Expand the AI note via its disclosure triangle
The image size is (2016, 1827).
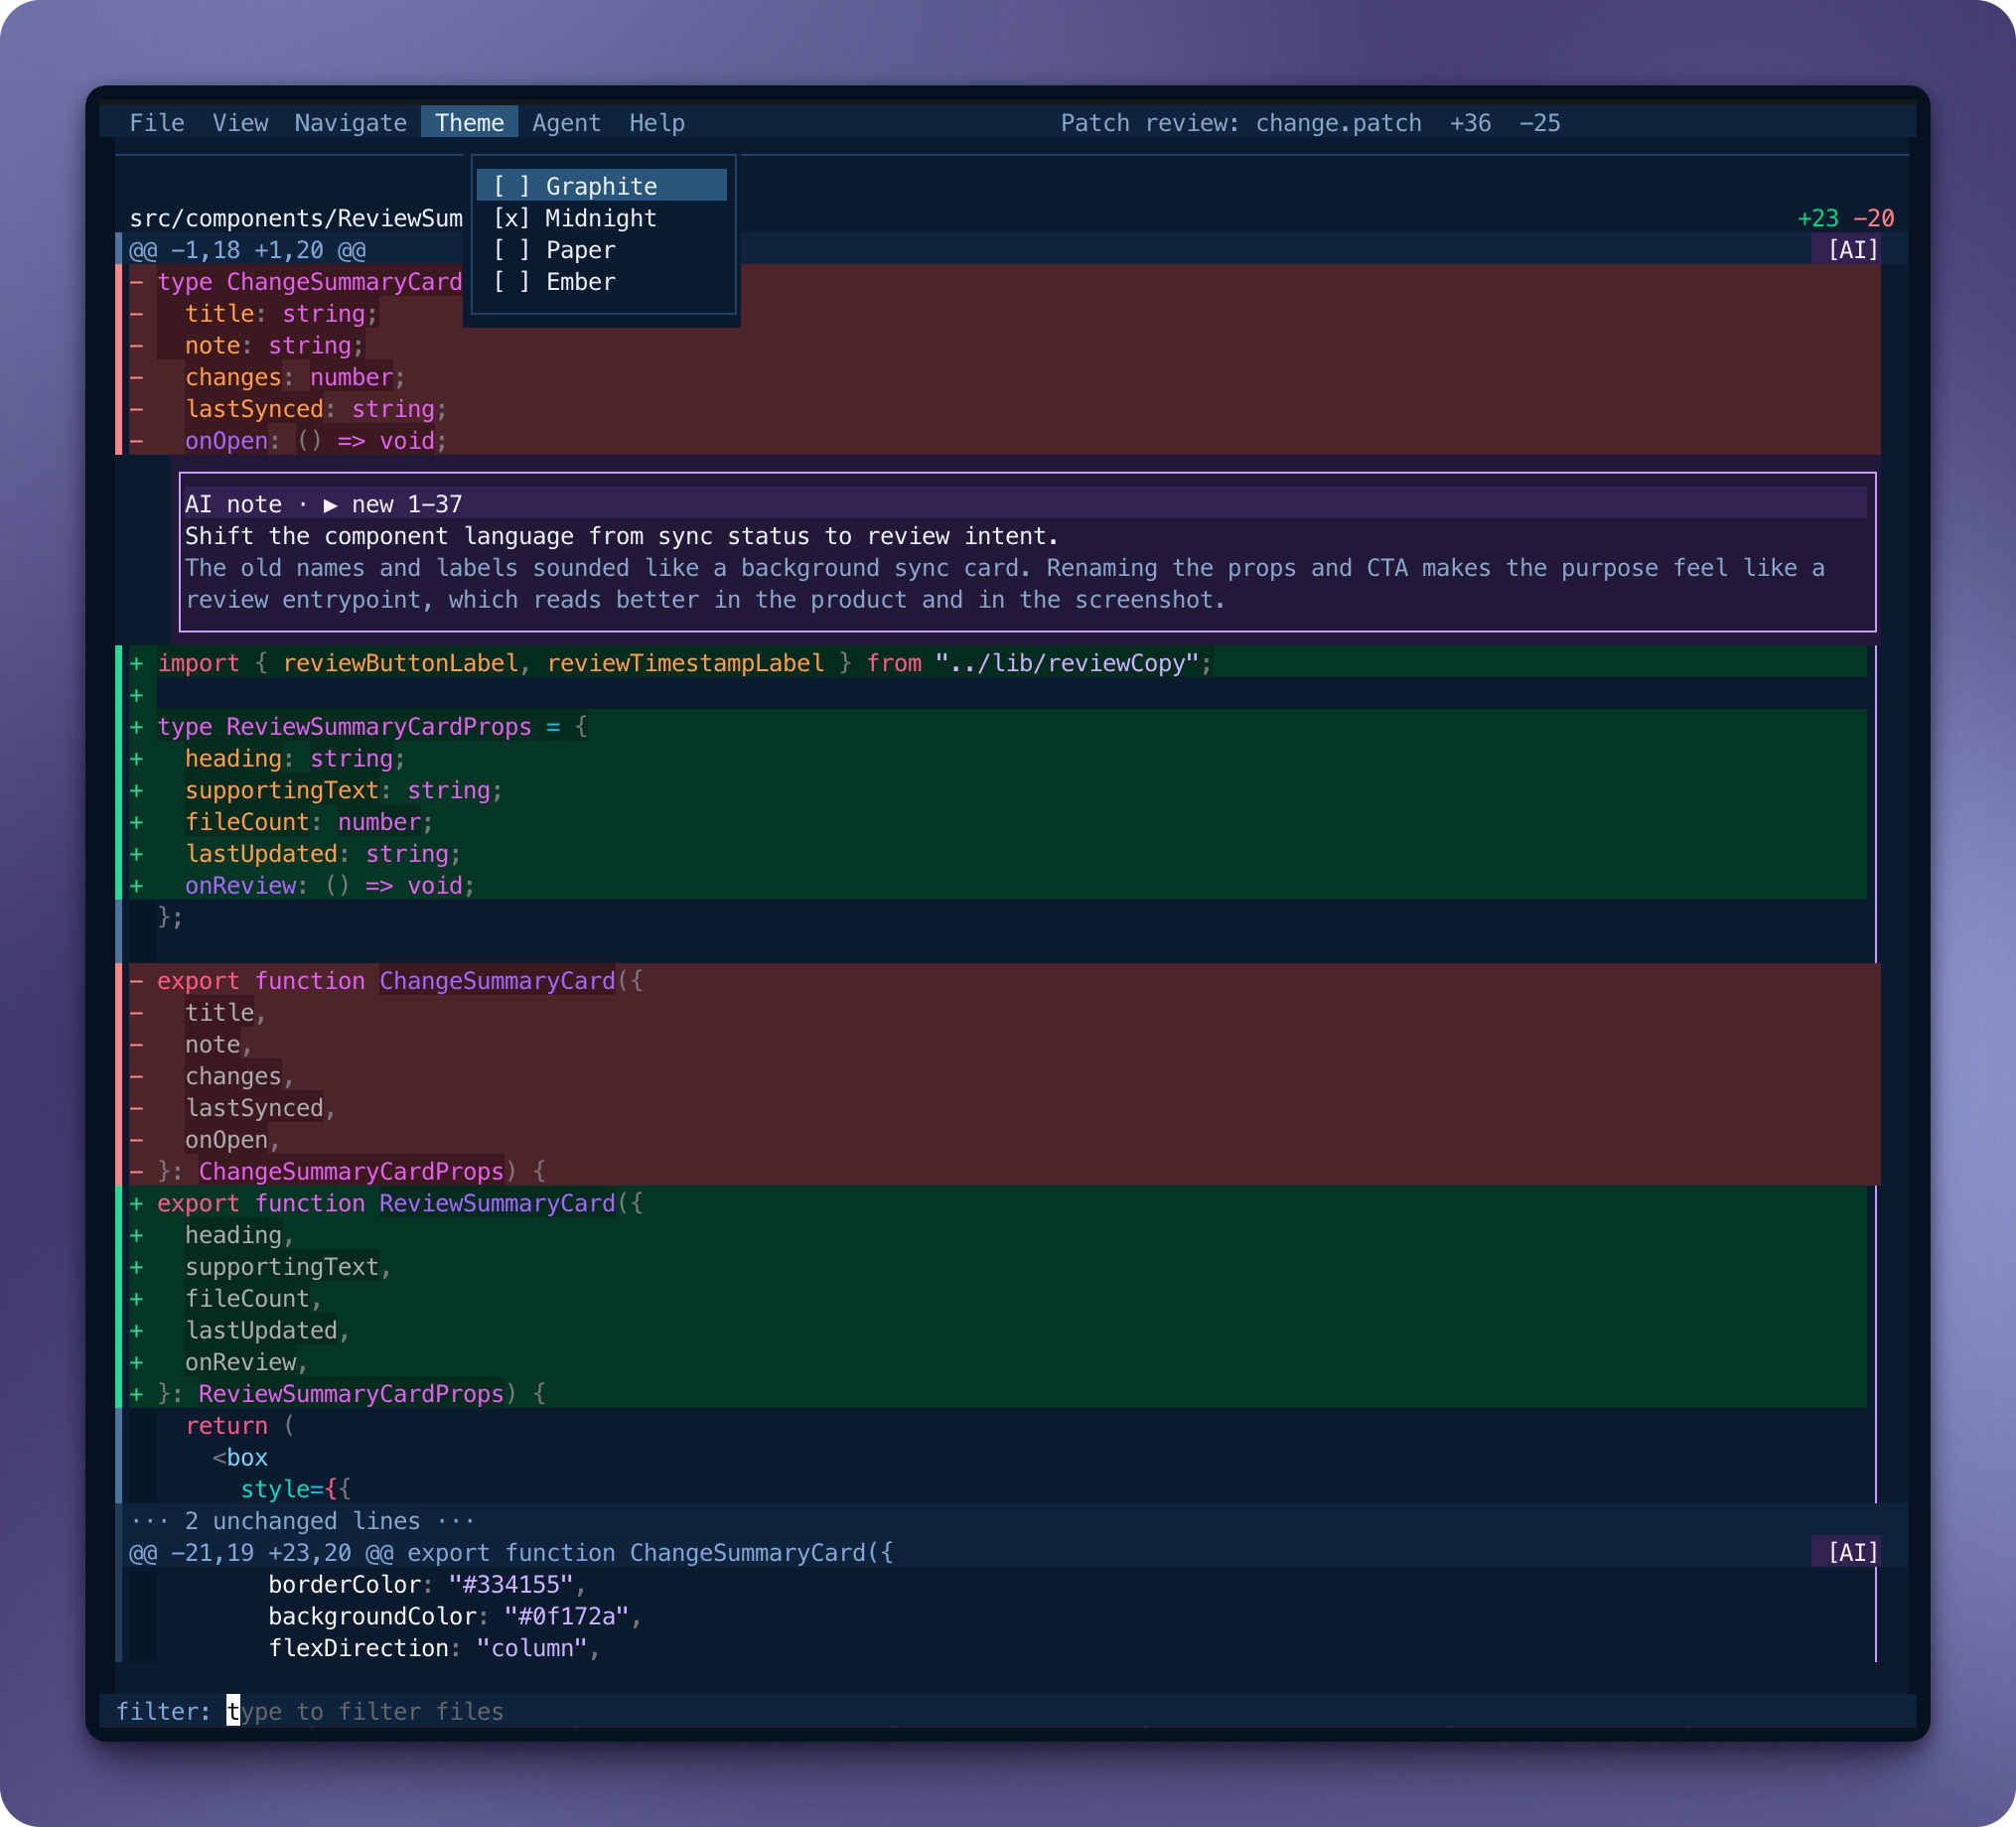[330, 504]
